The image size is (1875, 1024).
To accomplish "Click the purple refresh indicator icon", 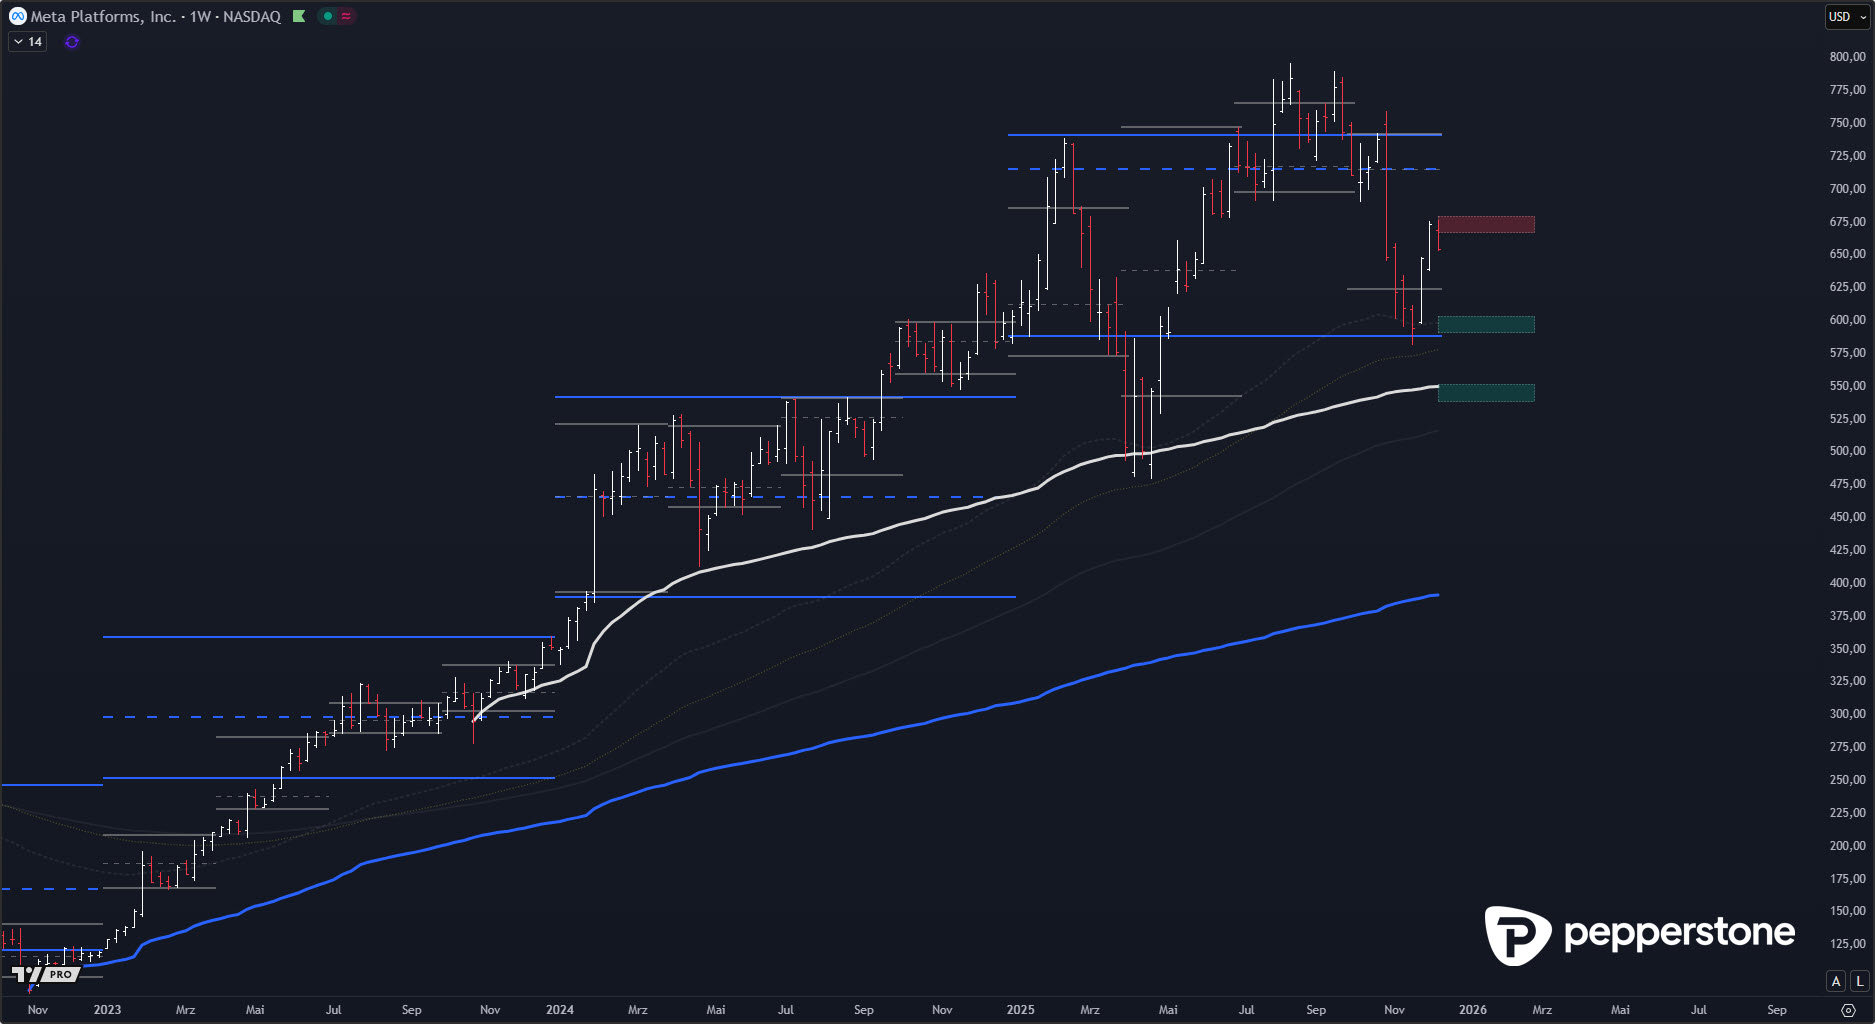I will 72,42.
